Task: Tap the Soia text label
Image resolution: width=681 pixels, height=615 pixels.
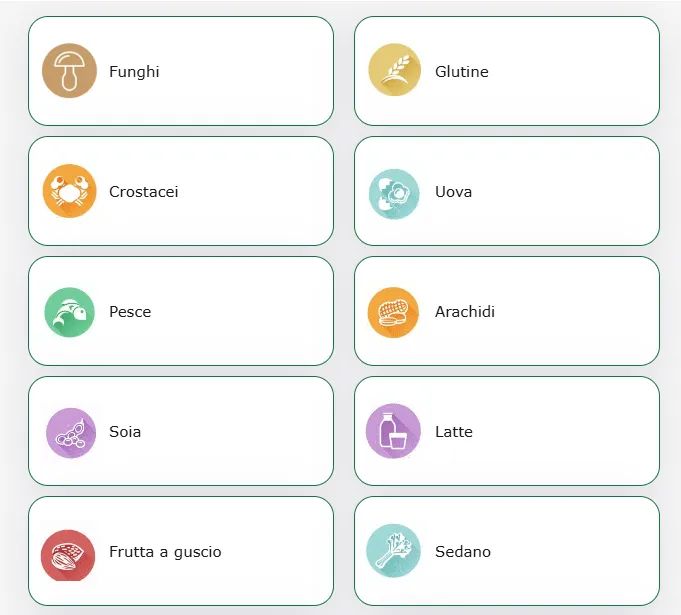Action: pos(125,432)
